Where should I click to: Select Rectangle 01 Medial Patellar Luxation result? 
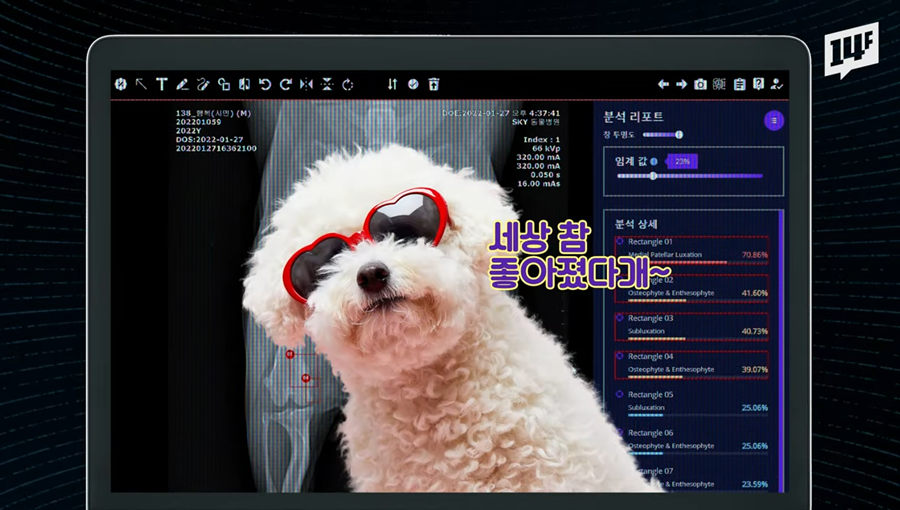coord(692,249)
